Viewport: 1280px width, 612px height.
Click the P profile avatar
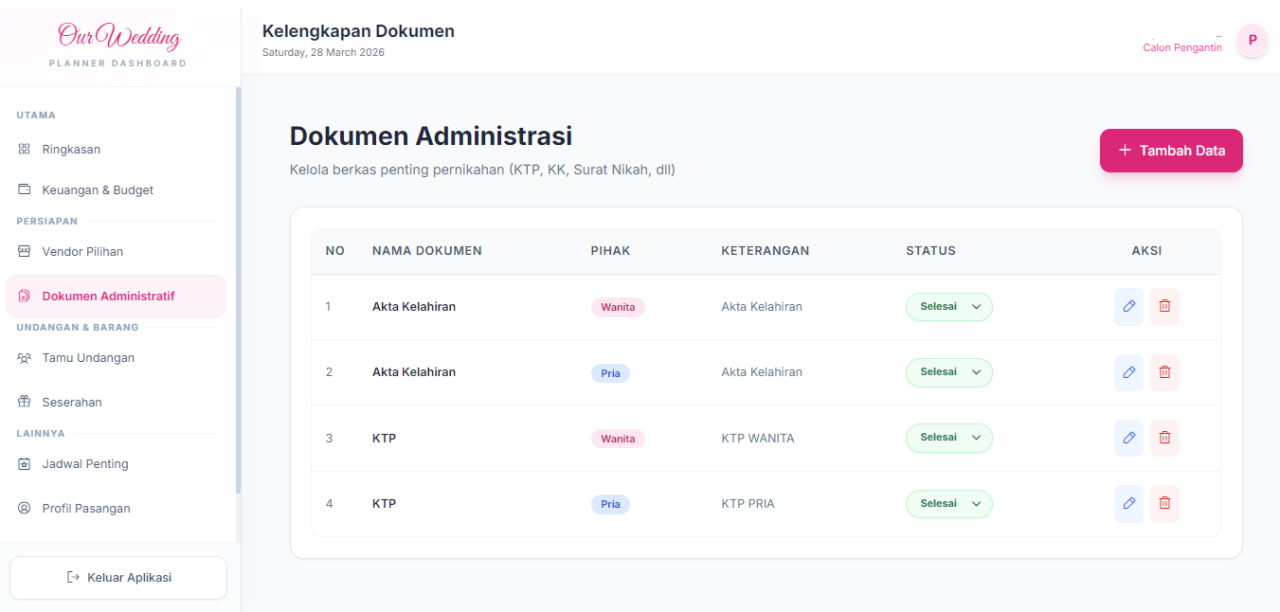point(1252,41)
